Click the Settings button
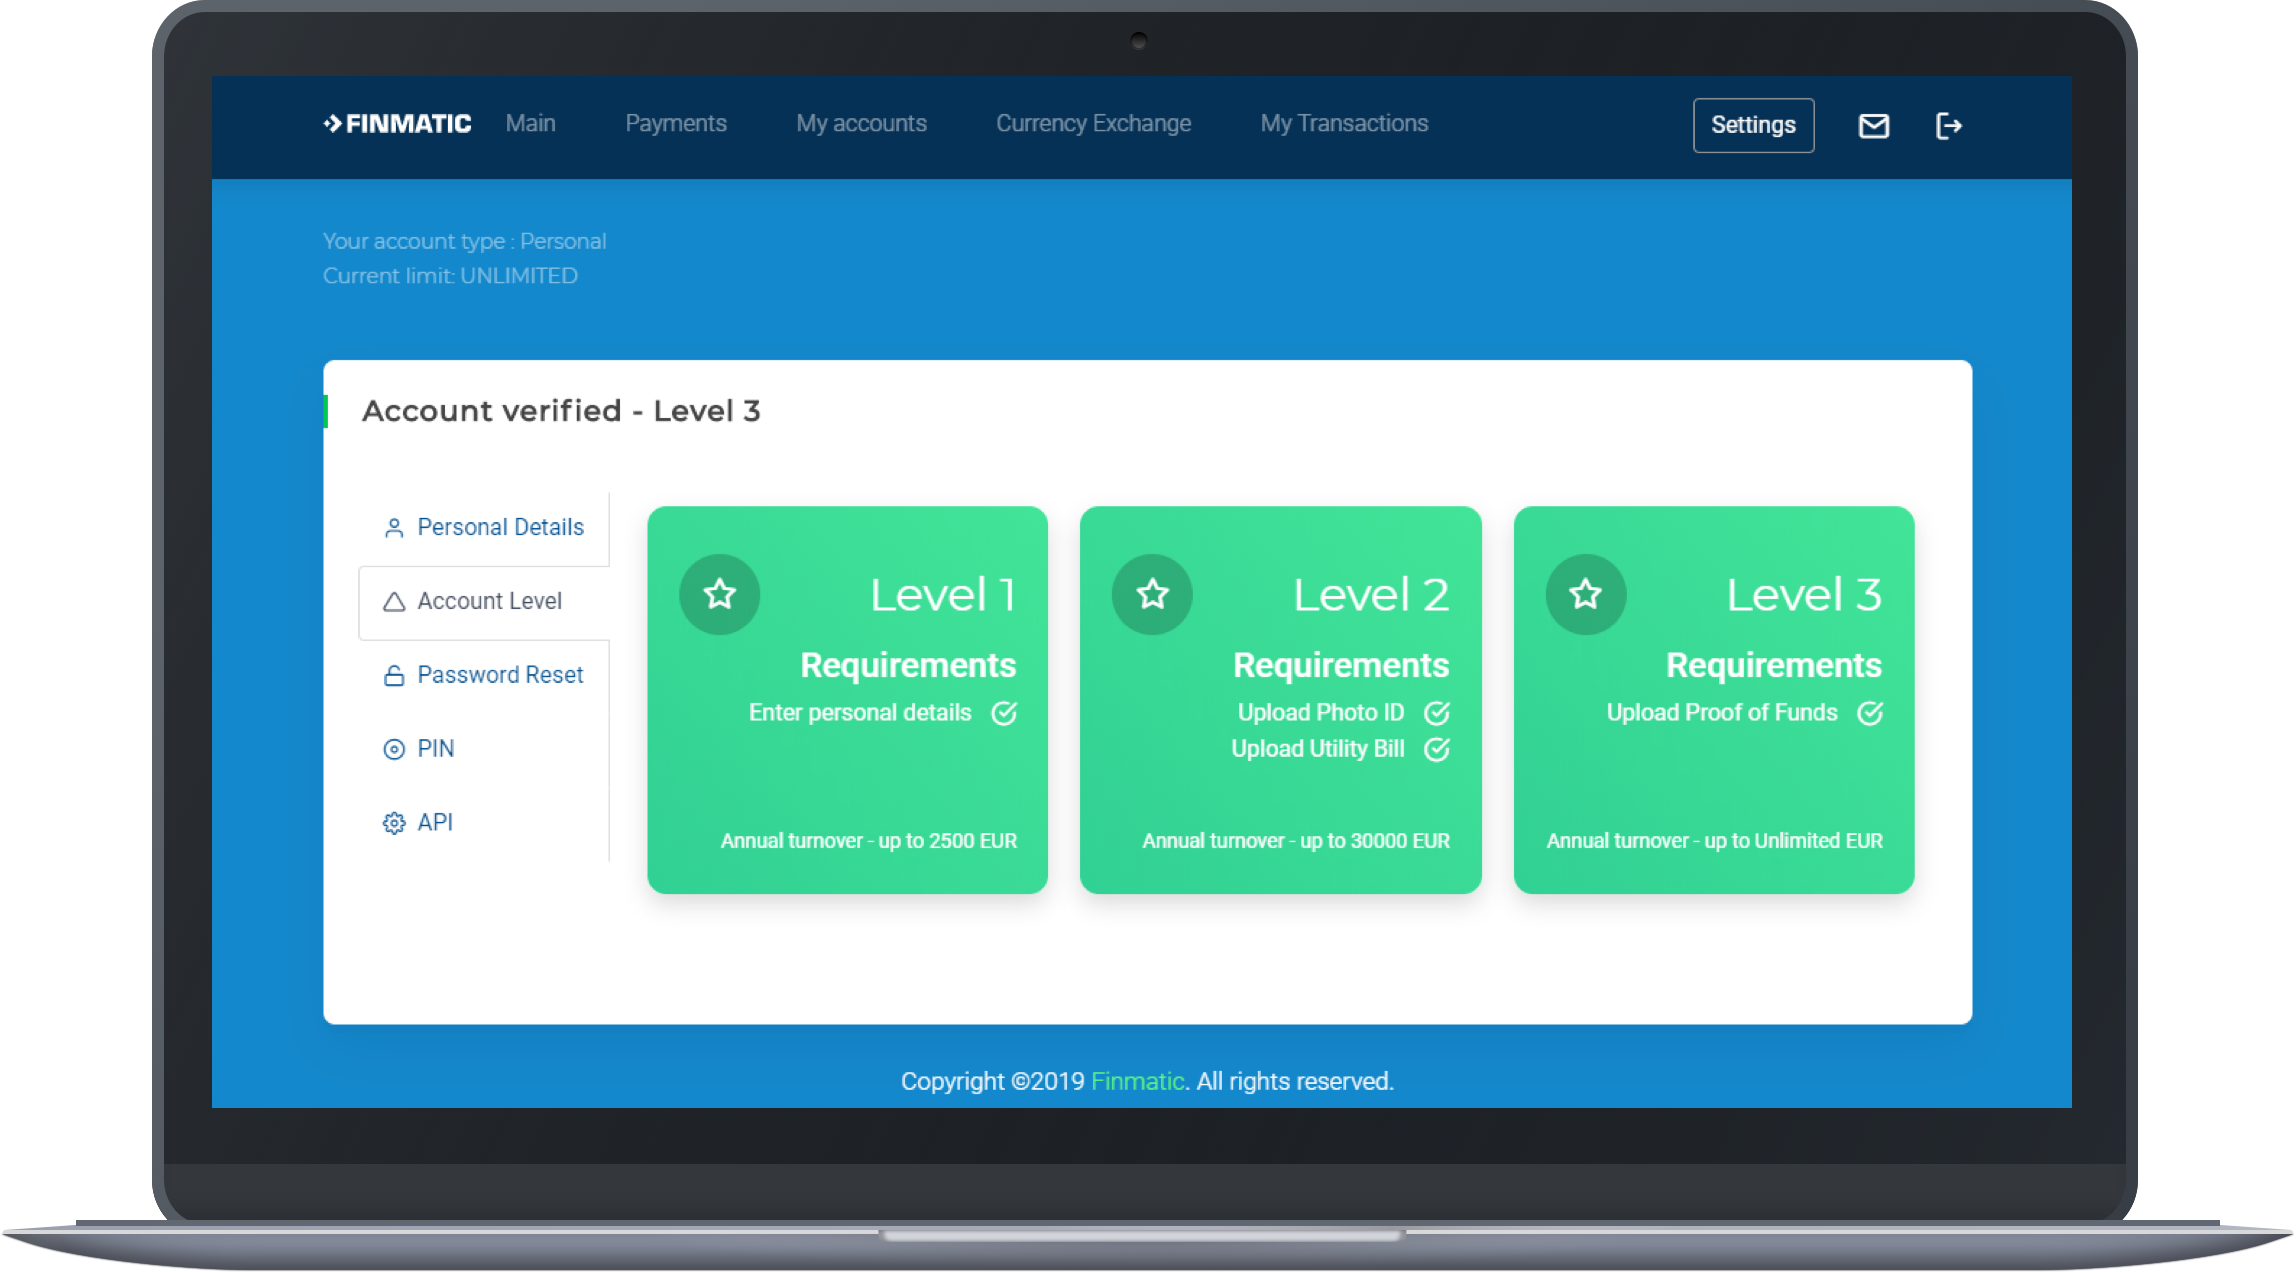The height and width of the screenshot is (1272, 2296). pyautogui.click(x=1753, y=125)
